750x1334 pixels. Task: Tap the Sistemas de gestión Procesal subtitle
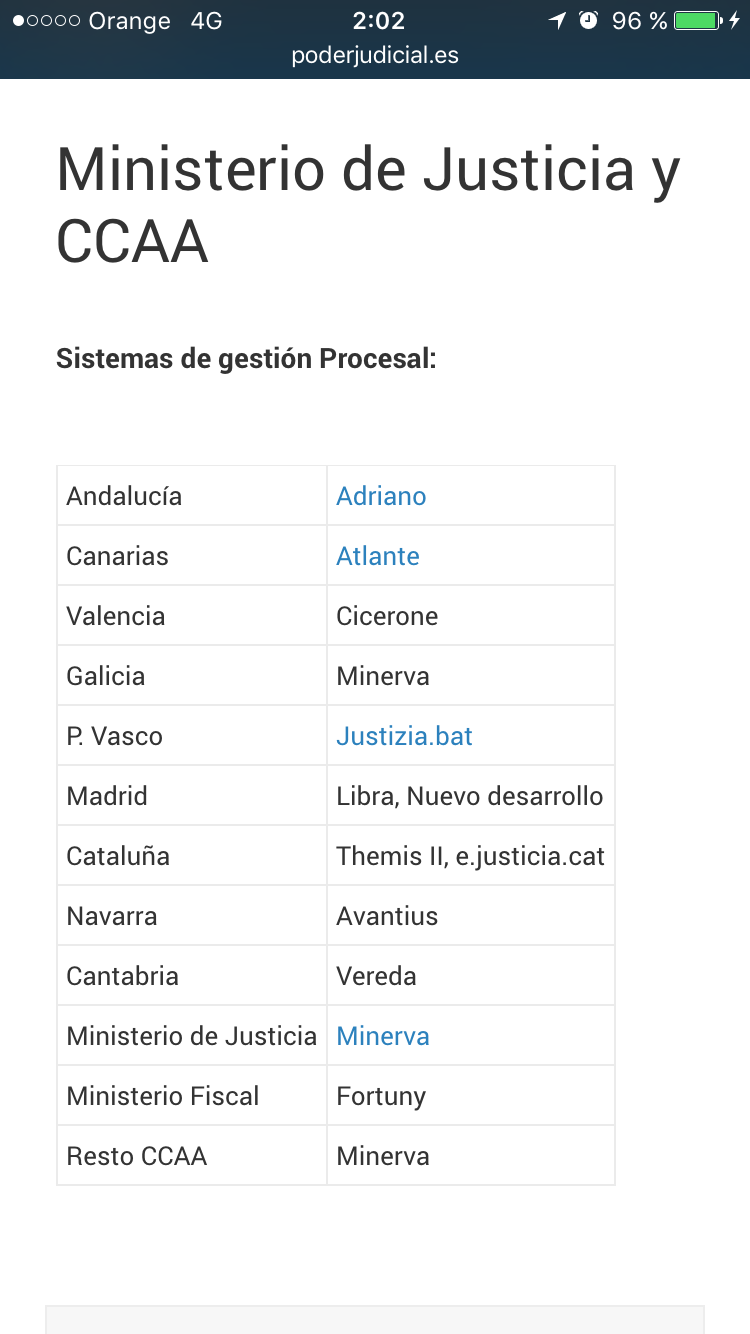246,358
